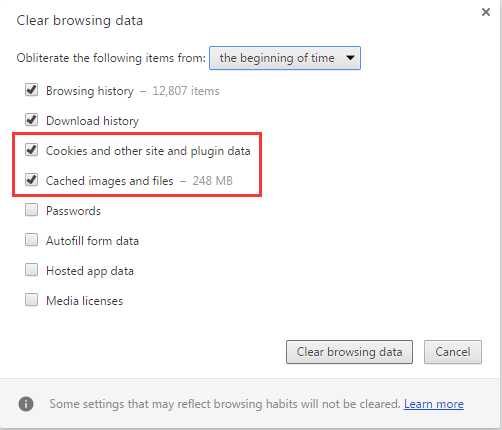Screen dimensions: 502x430
Task: Click the Media licenses label
Action: pos(85,301)
